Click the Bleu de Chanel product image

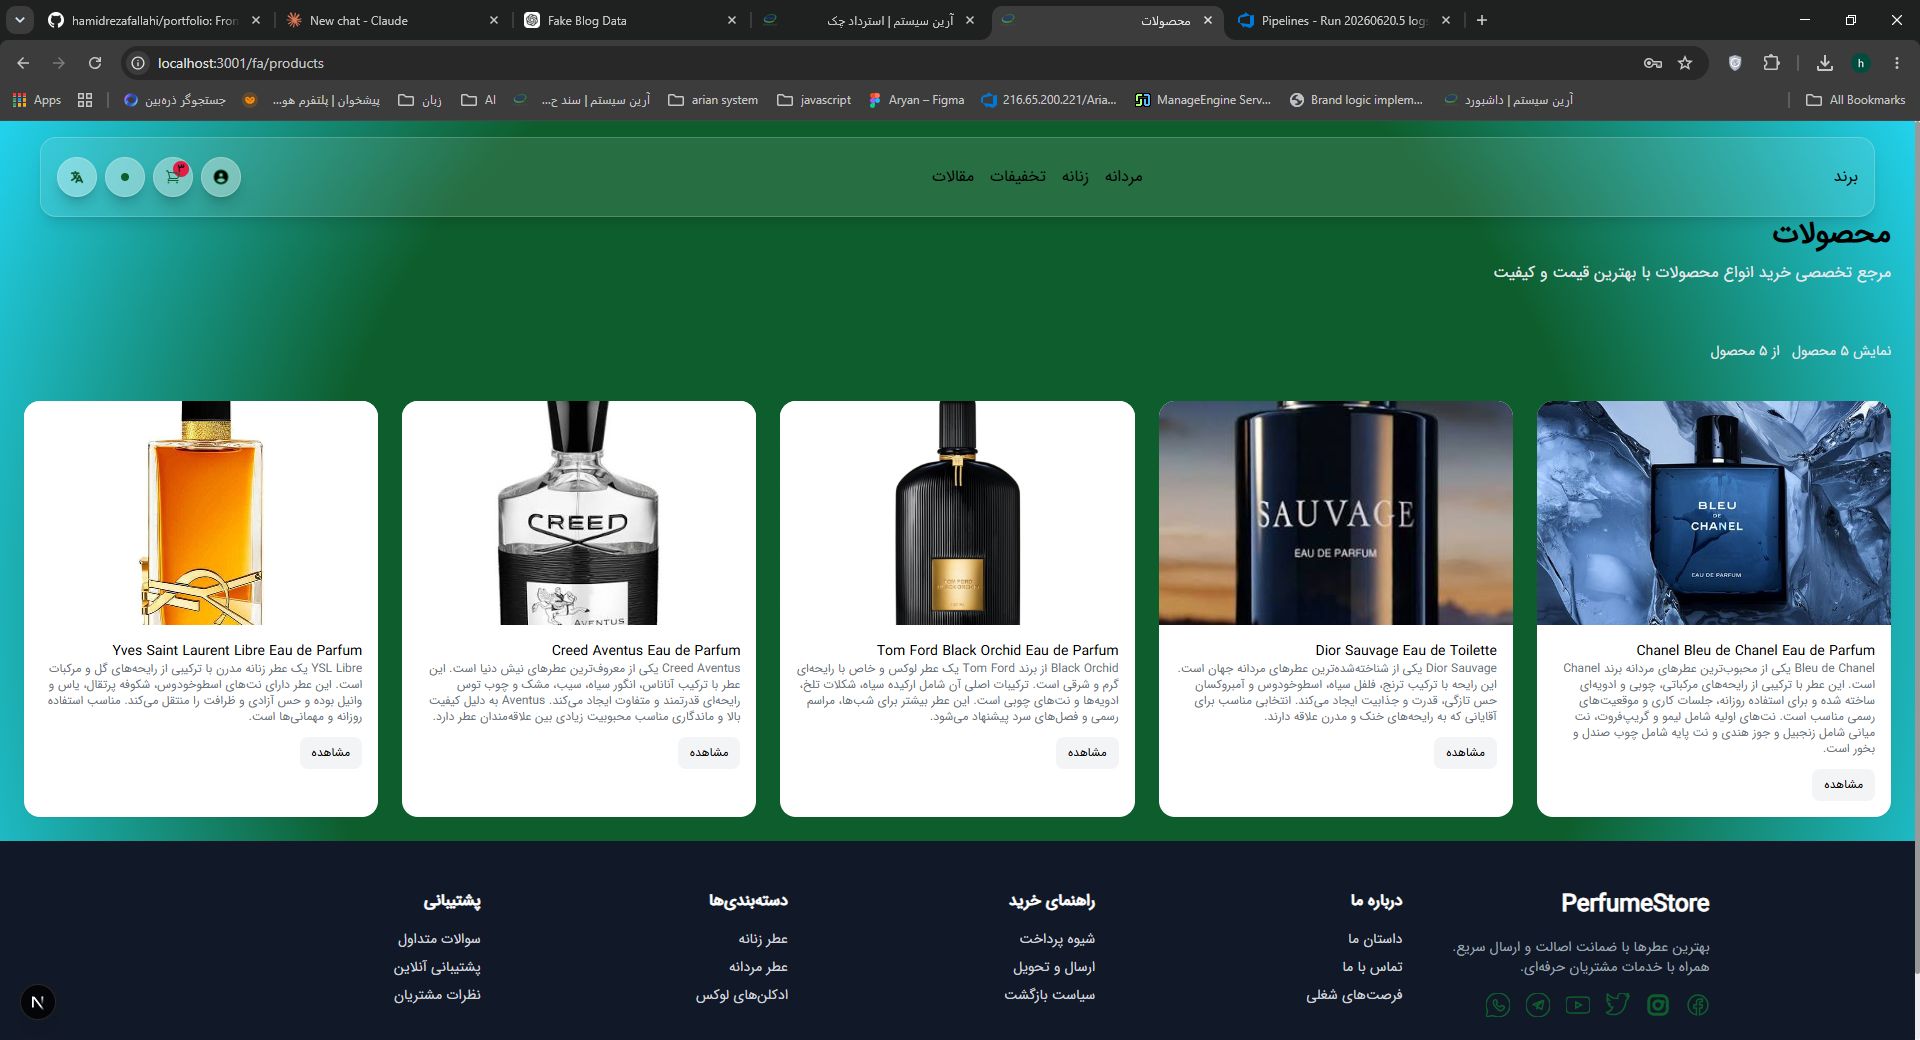click(x=1714, y=513)
